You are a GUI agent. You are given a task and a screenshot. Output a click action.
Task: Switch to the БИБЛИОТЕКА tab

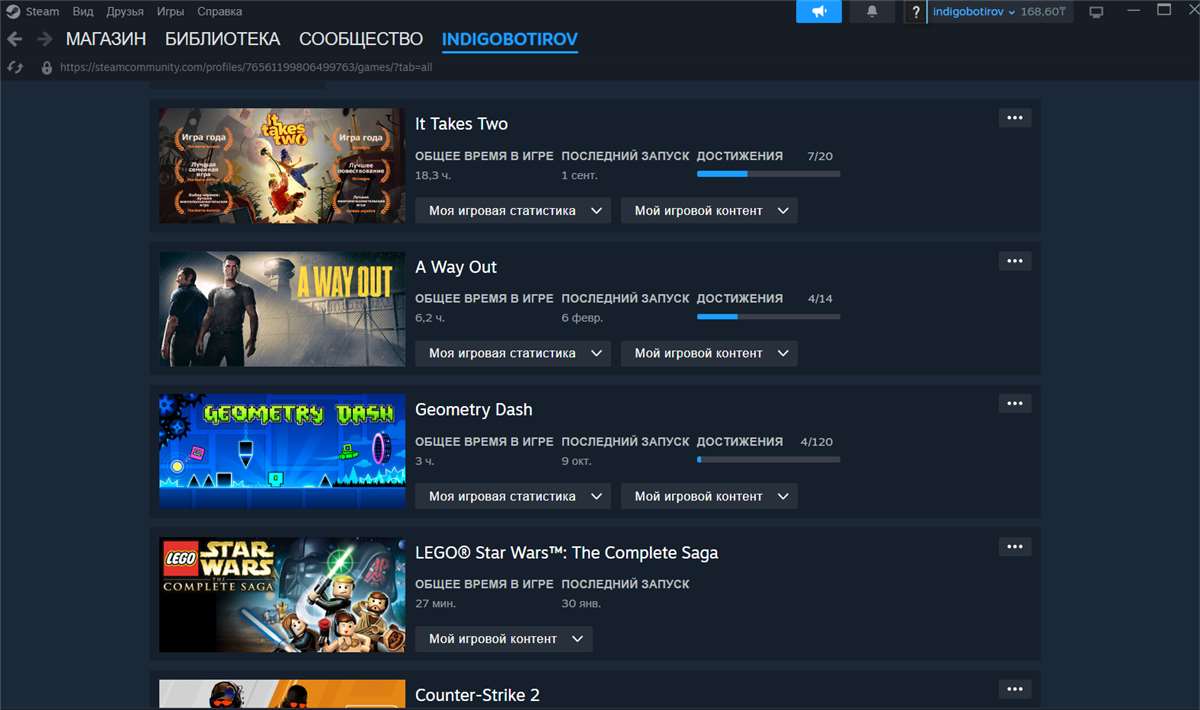tap(222, 39)
